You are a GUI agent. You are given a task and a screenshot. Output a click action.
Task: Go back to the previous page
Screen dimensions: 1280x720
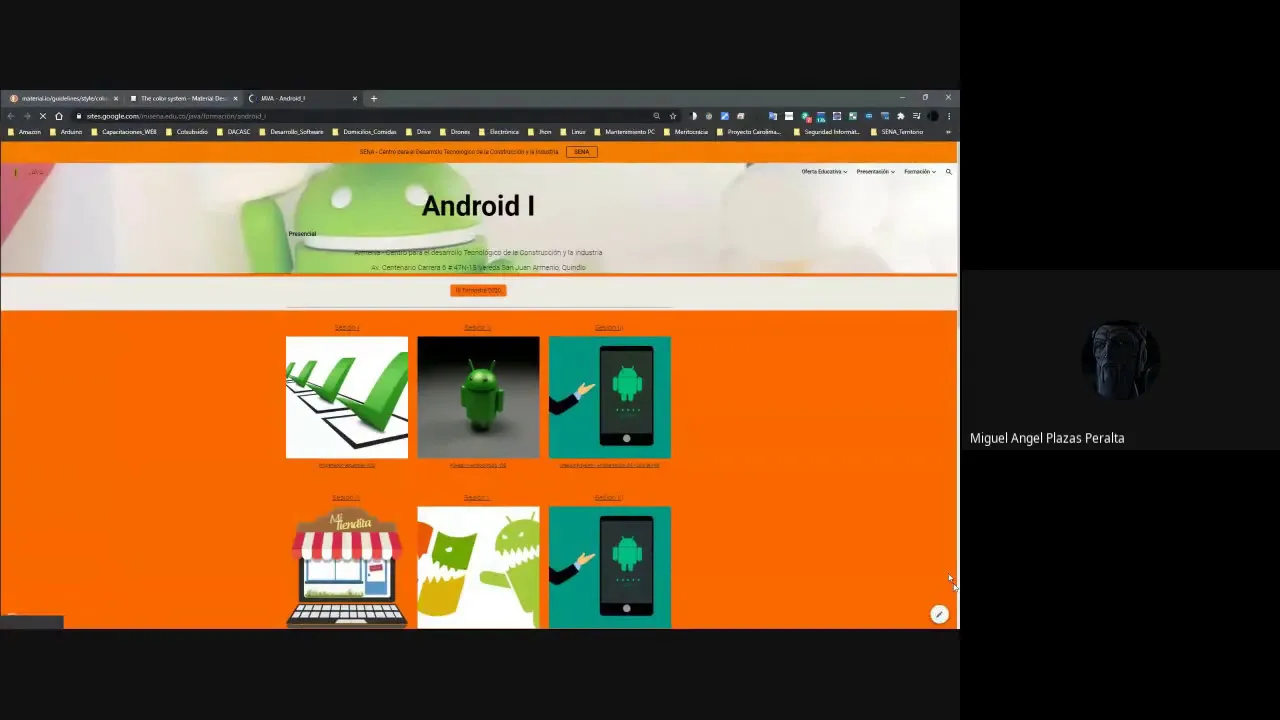pyautogui.click(x=10, y=116)
